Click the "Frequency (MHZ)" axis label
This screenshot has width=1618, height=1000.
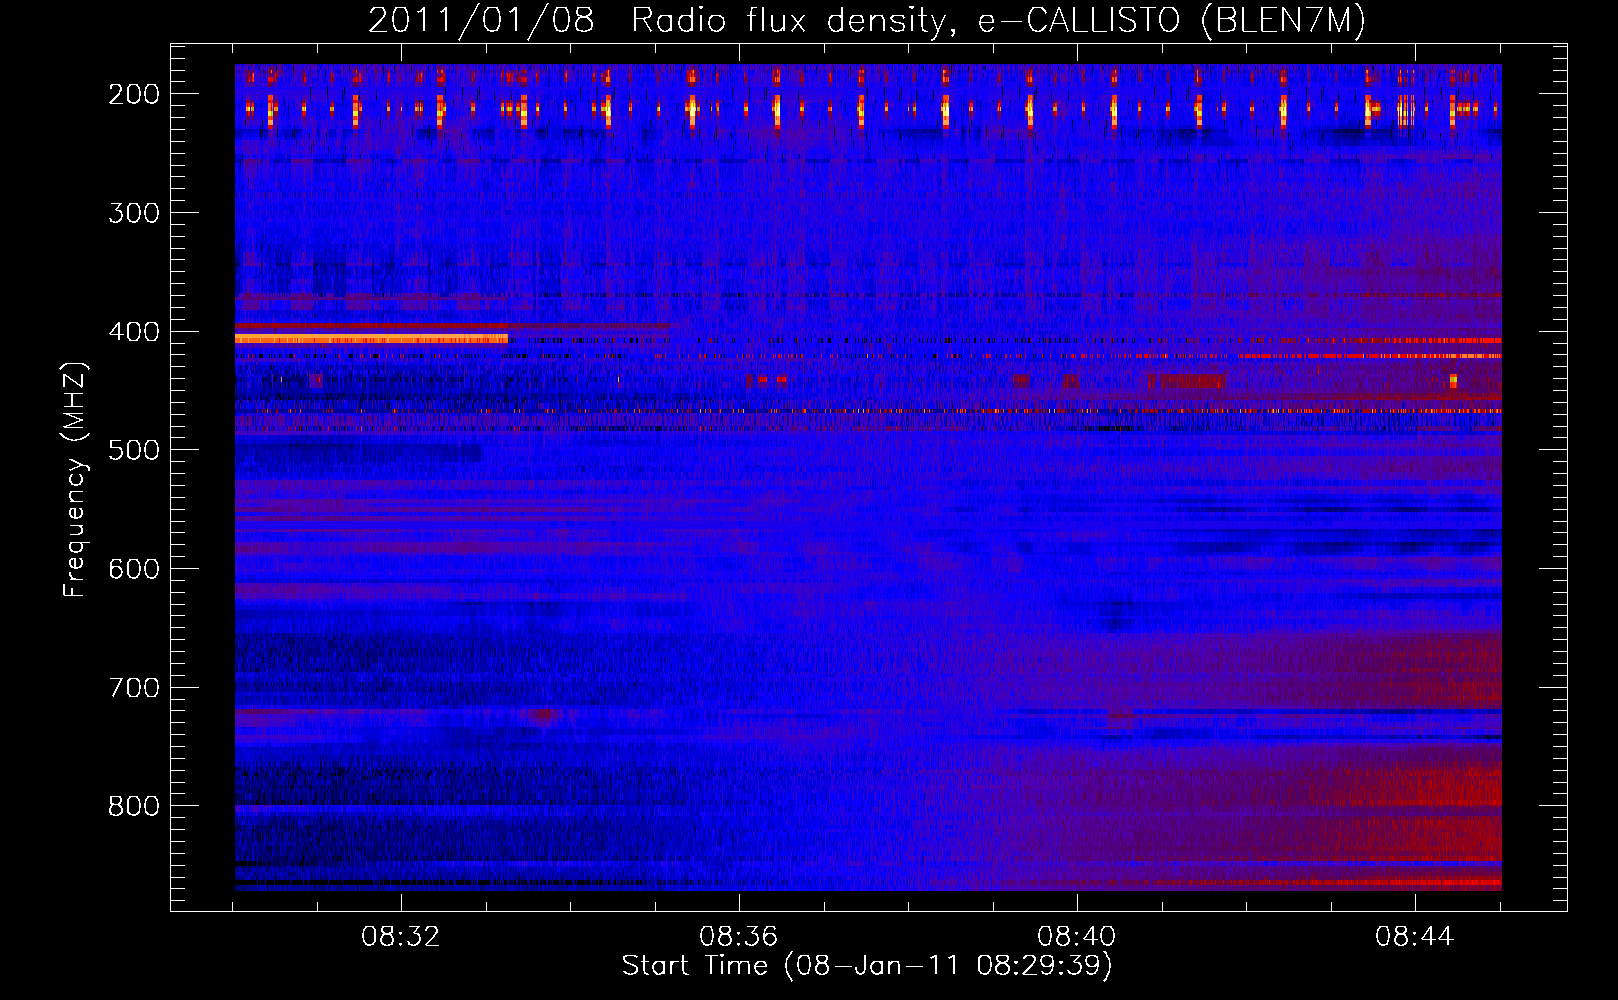[x=75, y=480]
